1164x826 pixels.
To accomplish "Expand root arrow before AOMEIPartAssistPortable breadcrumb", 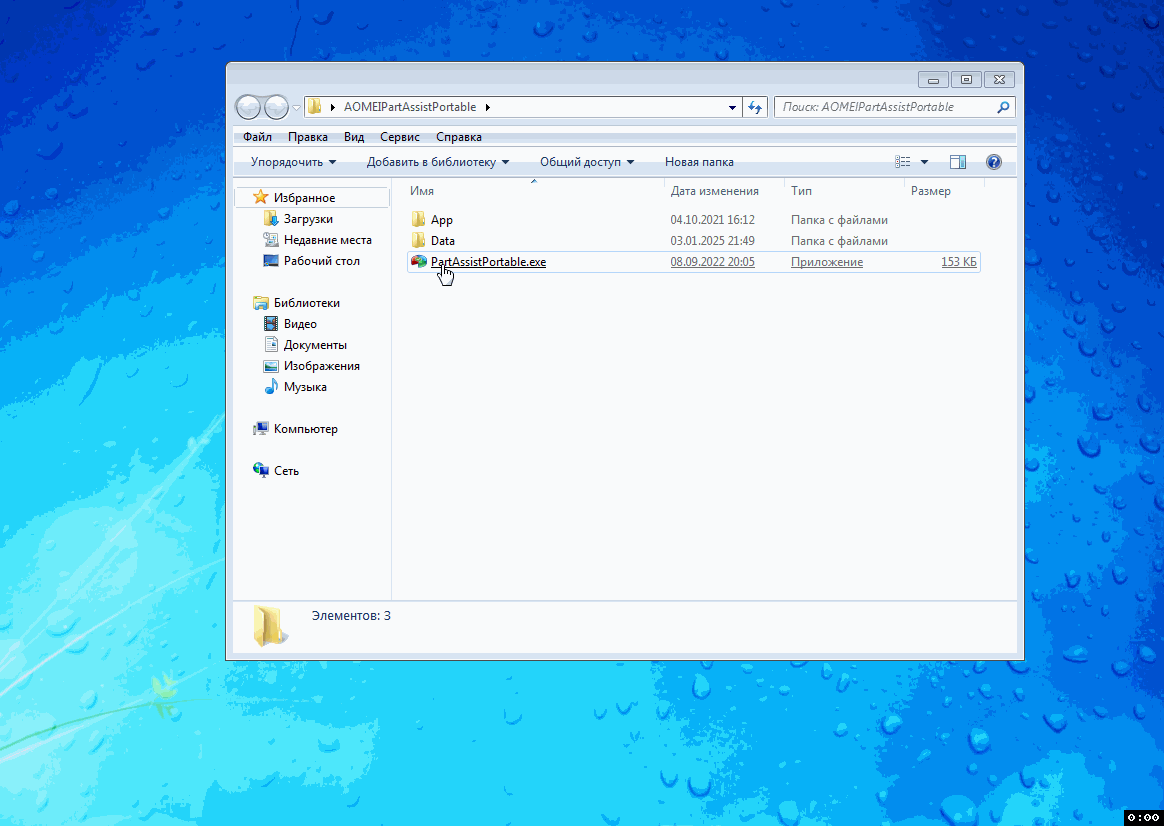I will [x=333, y=107].
